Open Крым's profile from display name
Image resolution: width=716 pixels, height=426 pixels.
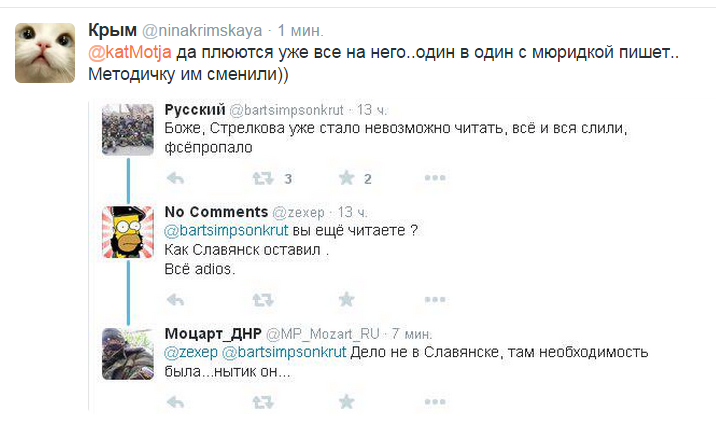112,27
